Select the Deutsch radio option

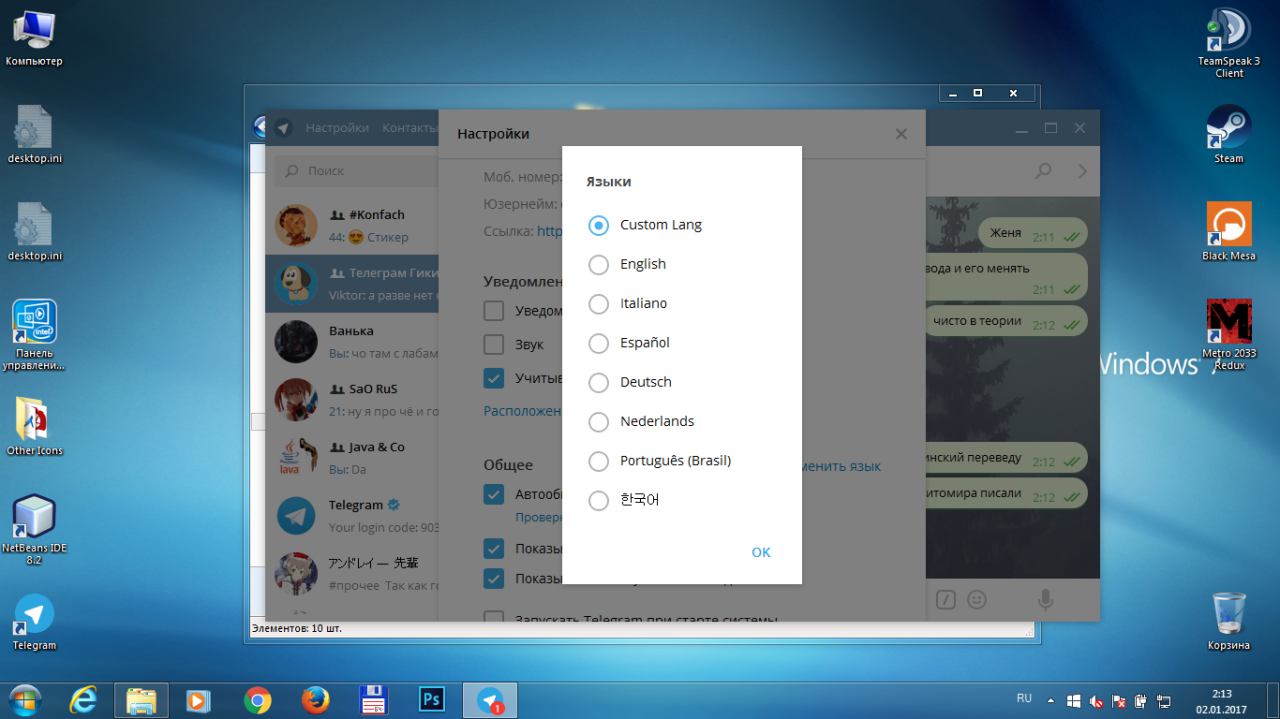coord(598,382)
